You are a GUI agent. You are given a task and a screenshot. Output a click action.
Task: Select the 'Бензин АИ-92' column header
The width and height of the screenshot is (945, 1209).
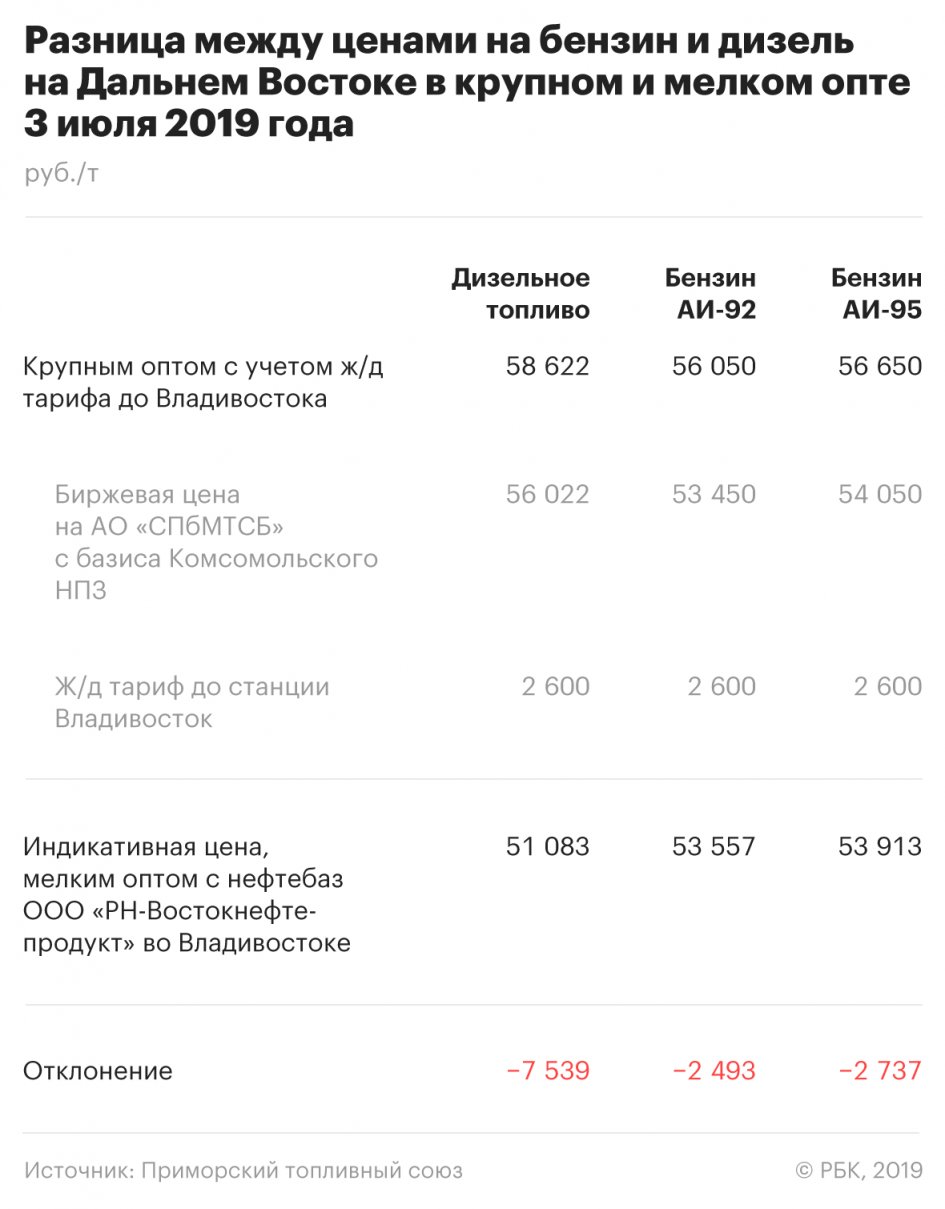[x=710, y=294]
